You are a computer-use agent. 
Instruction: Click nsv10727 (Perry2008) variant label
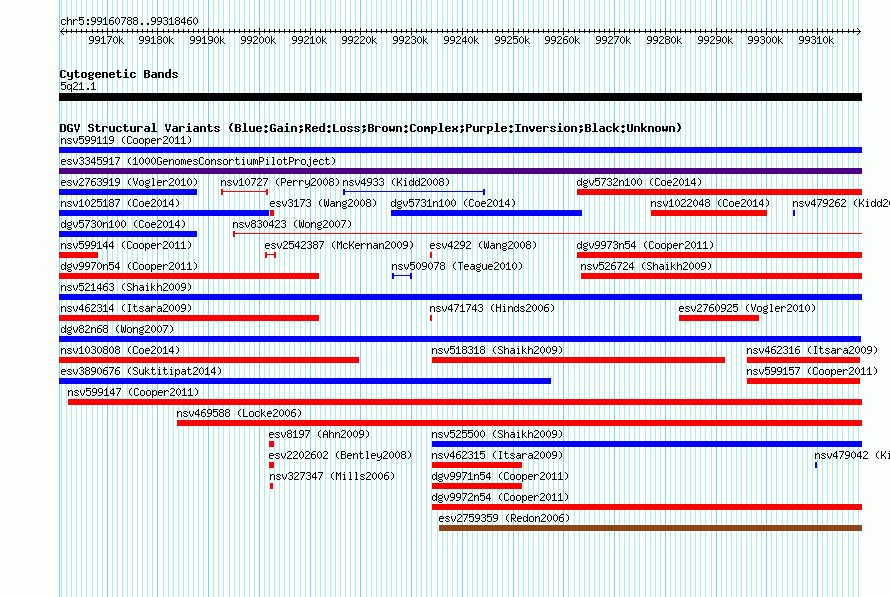tap(280, 182)
